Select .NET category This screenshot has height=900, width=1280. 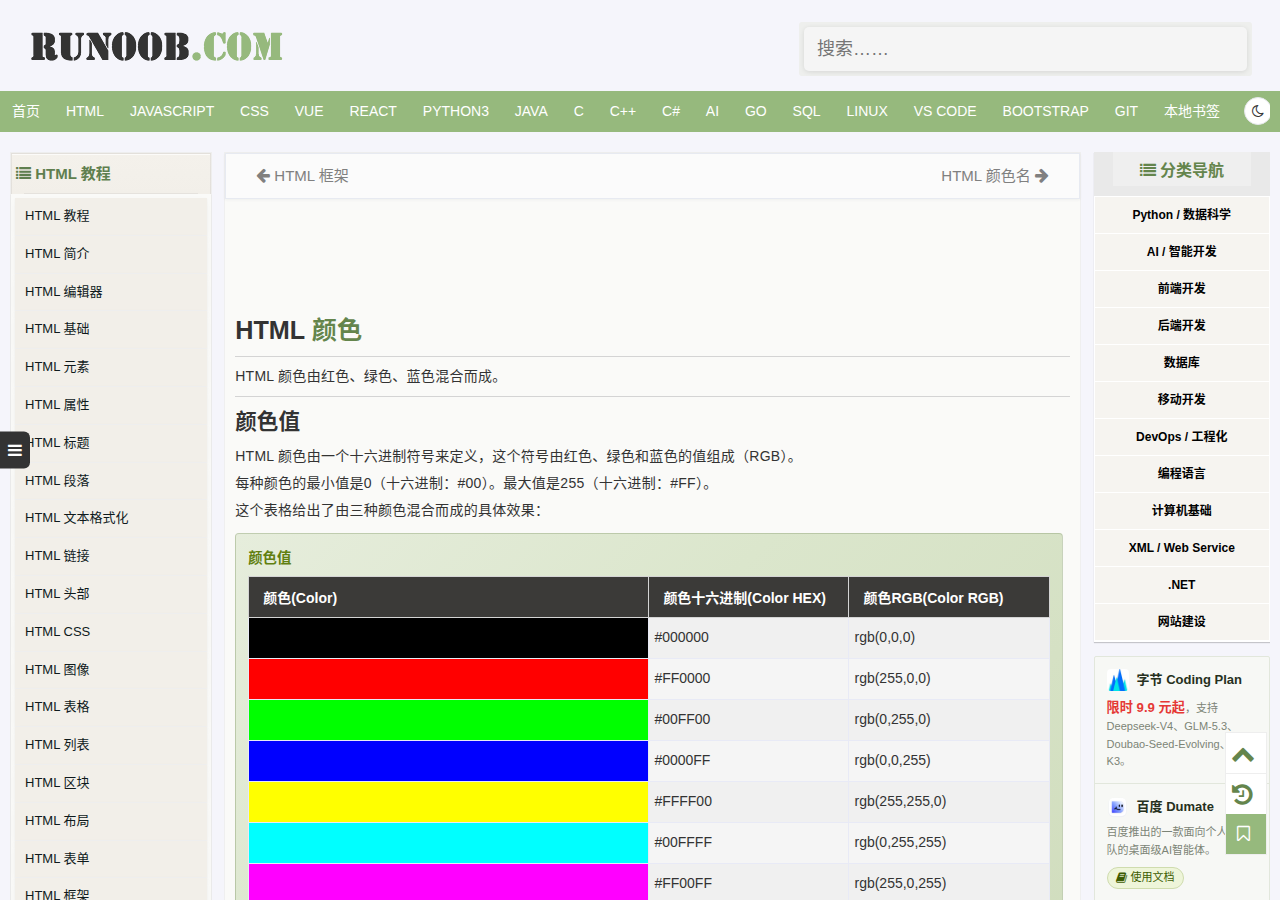1182,585
